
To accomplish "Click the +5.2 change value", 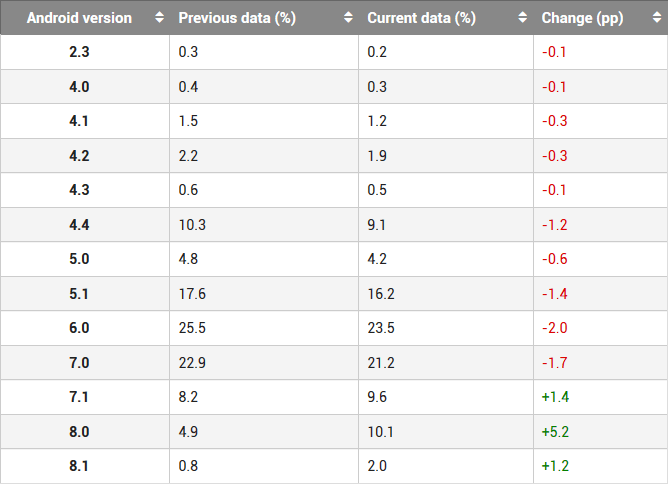I will (x=555, y=432).
